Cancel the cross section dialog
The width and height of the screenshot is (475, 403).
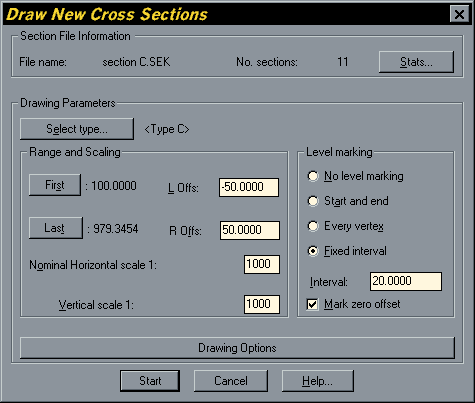coord(231,381)
